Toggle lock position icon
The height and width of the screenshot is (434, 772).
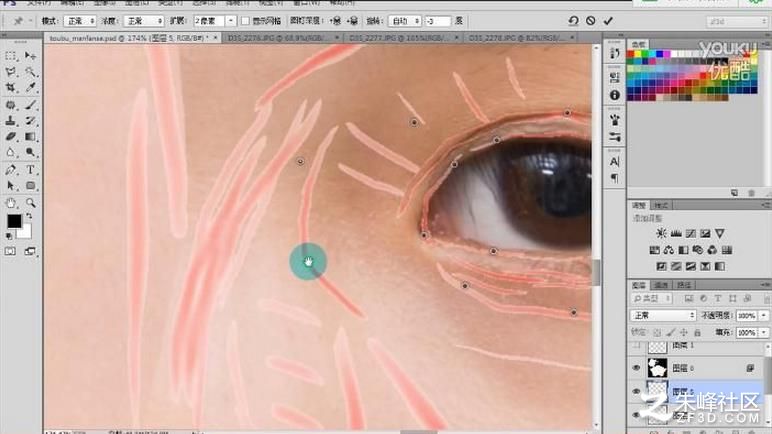[684, 333]
